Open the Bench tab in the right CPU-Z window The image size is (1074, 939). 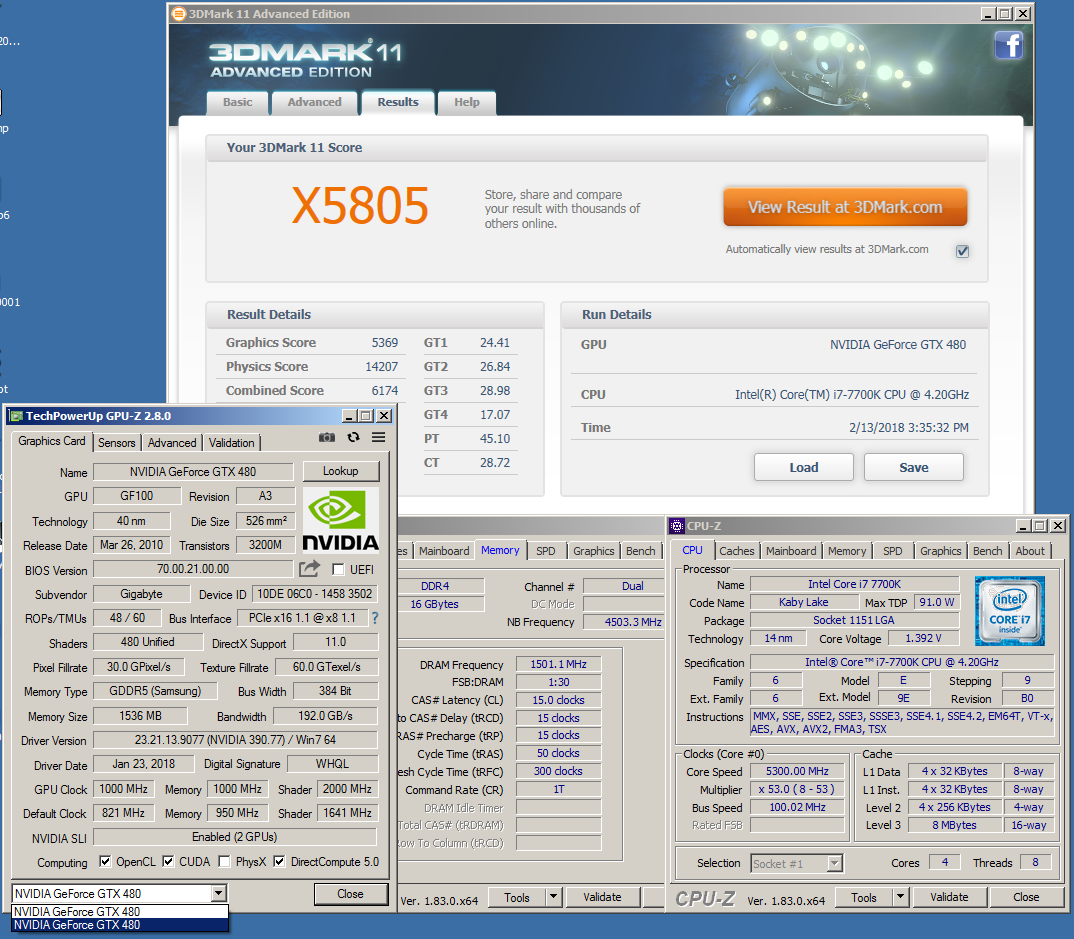987,551
